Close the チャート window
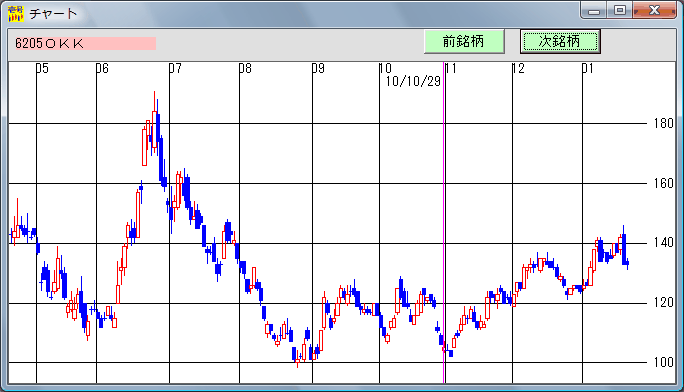 (654, 10)
